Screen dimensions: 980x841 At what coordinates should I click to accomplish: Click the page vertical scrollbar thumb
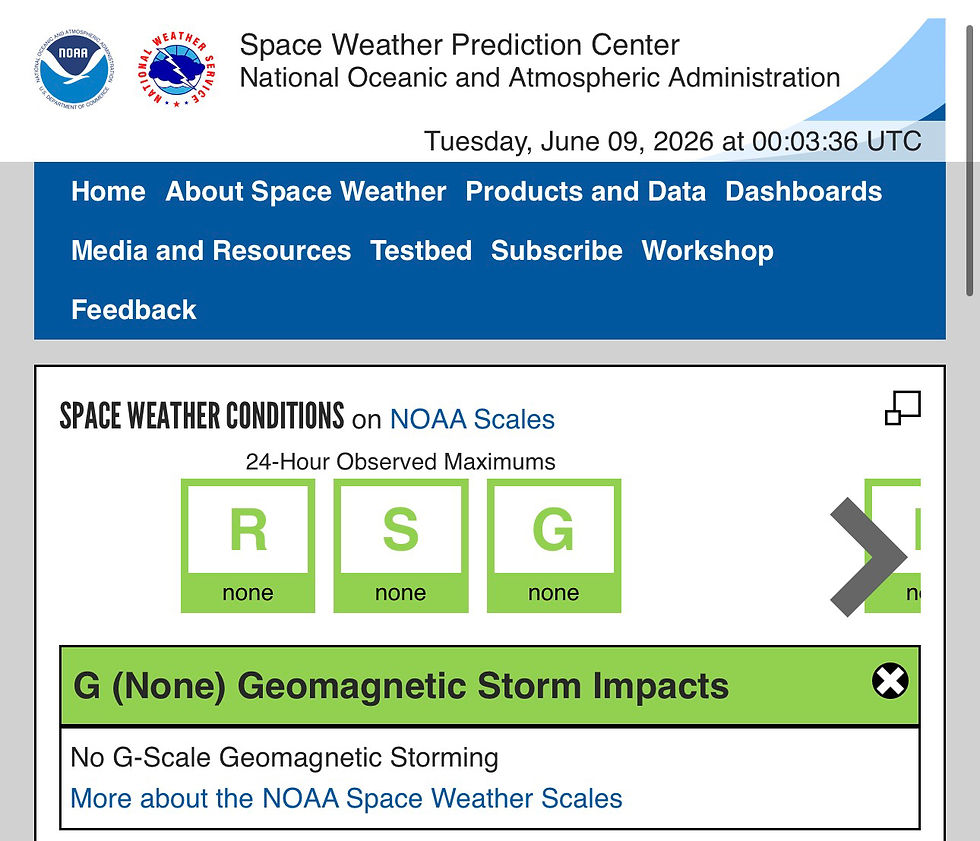tap(970, 159)
